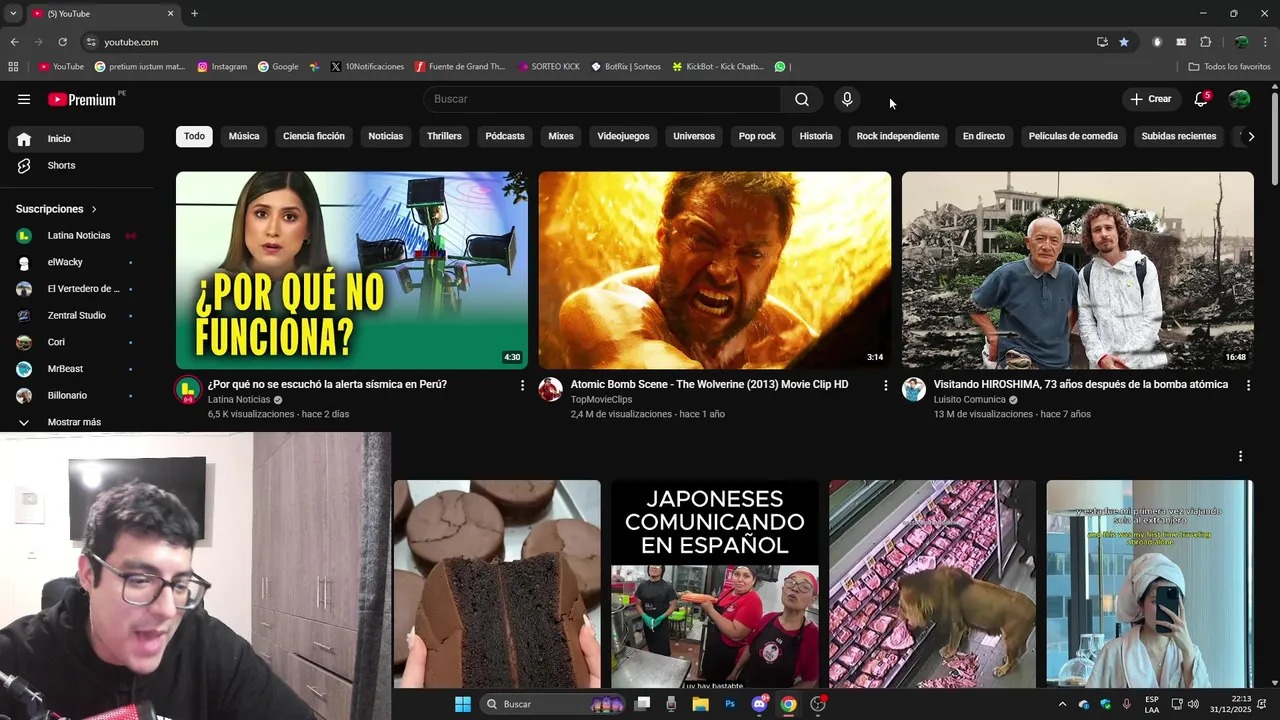Open a new browser tab
This screenshot has width=1280, height=720.
194,13
